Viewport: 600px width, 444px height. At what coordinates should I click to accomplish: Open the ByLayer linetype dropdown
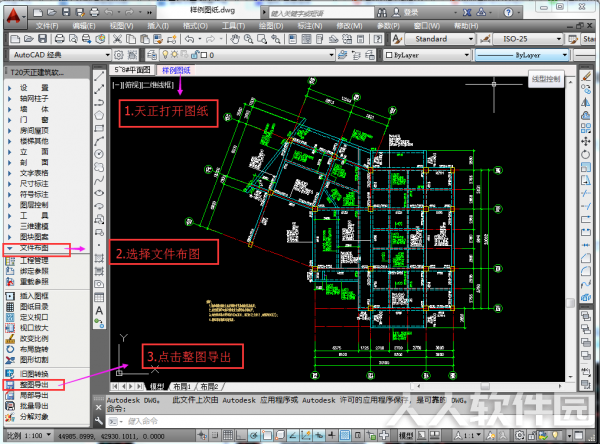click(522, 55)
